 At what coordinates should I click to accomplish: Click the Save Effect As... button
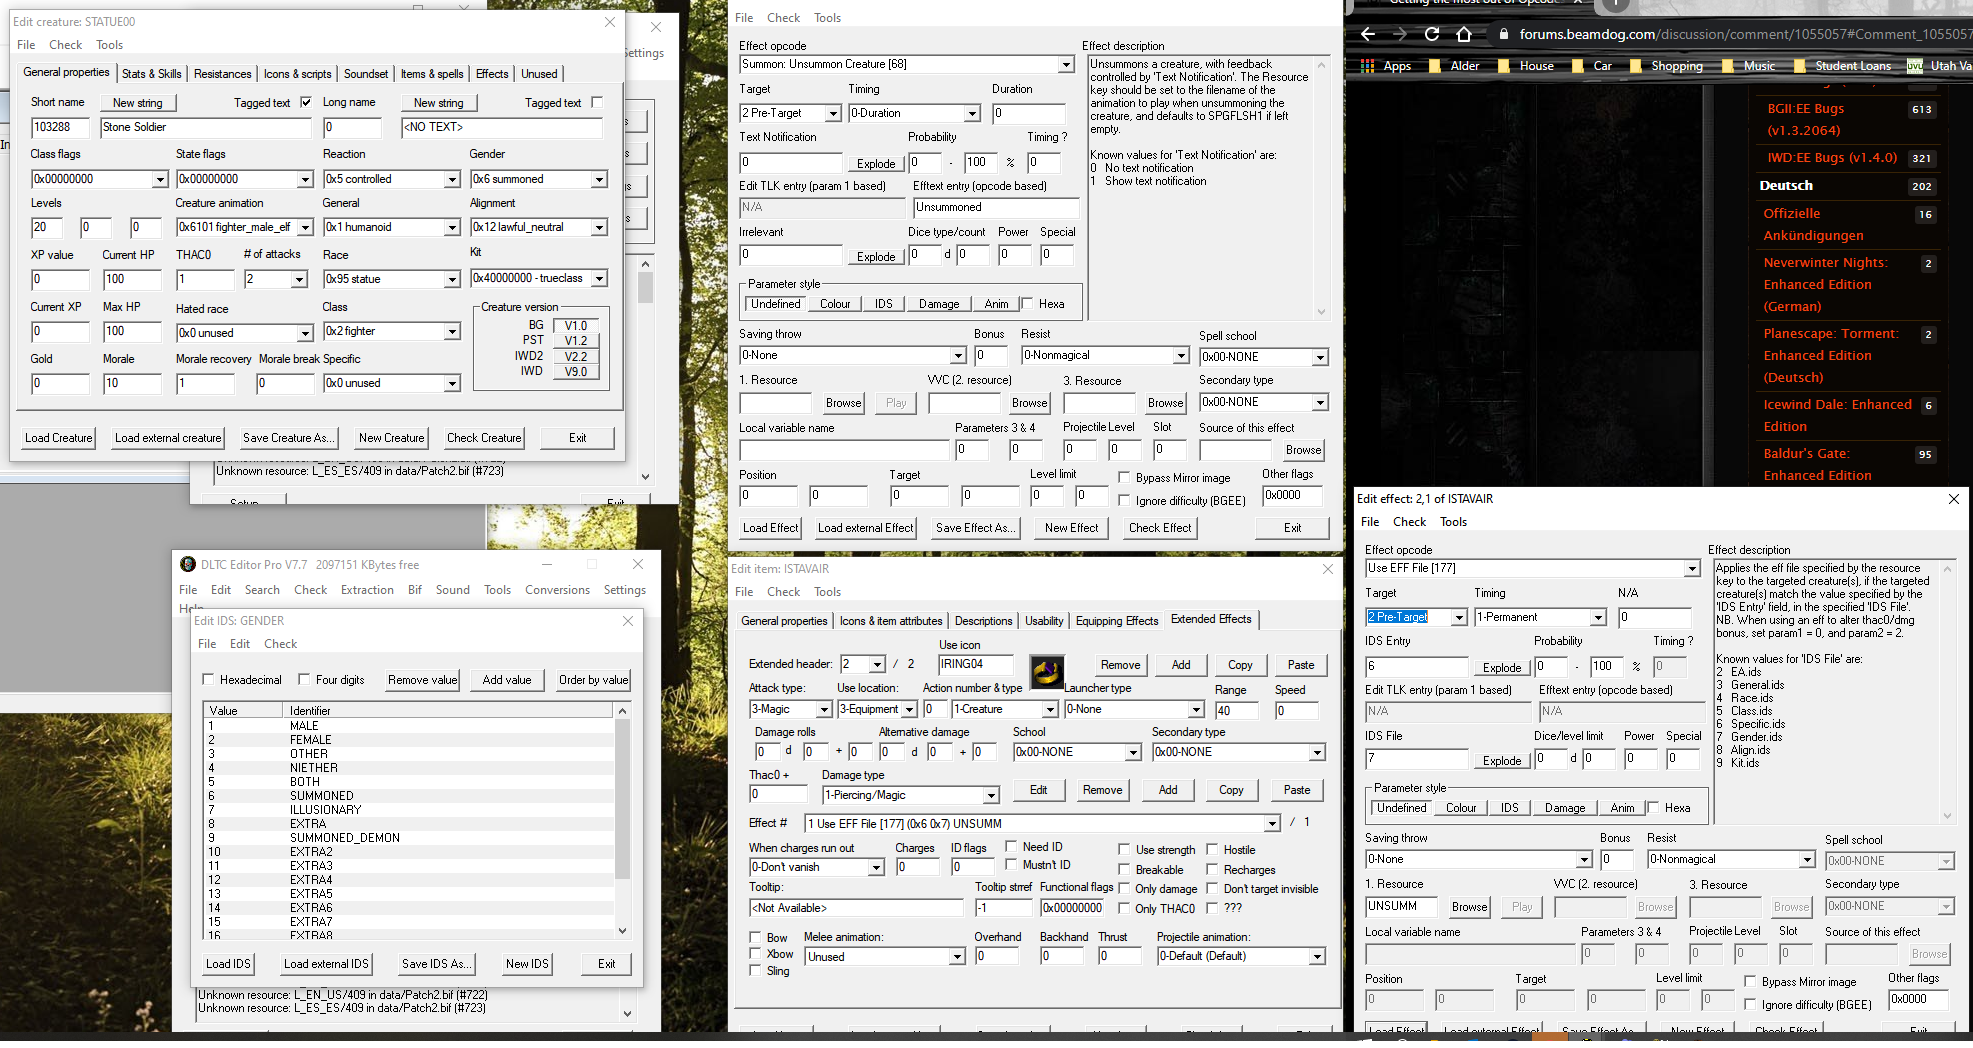tap(975, 528)
